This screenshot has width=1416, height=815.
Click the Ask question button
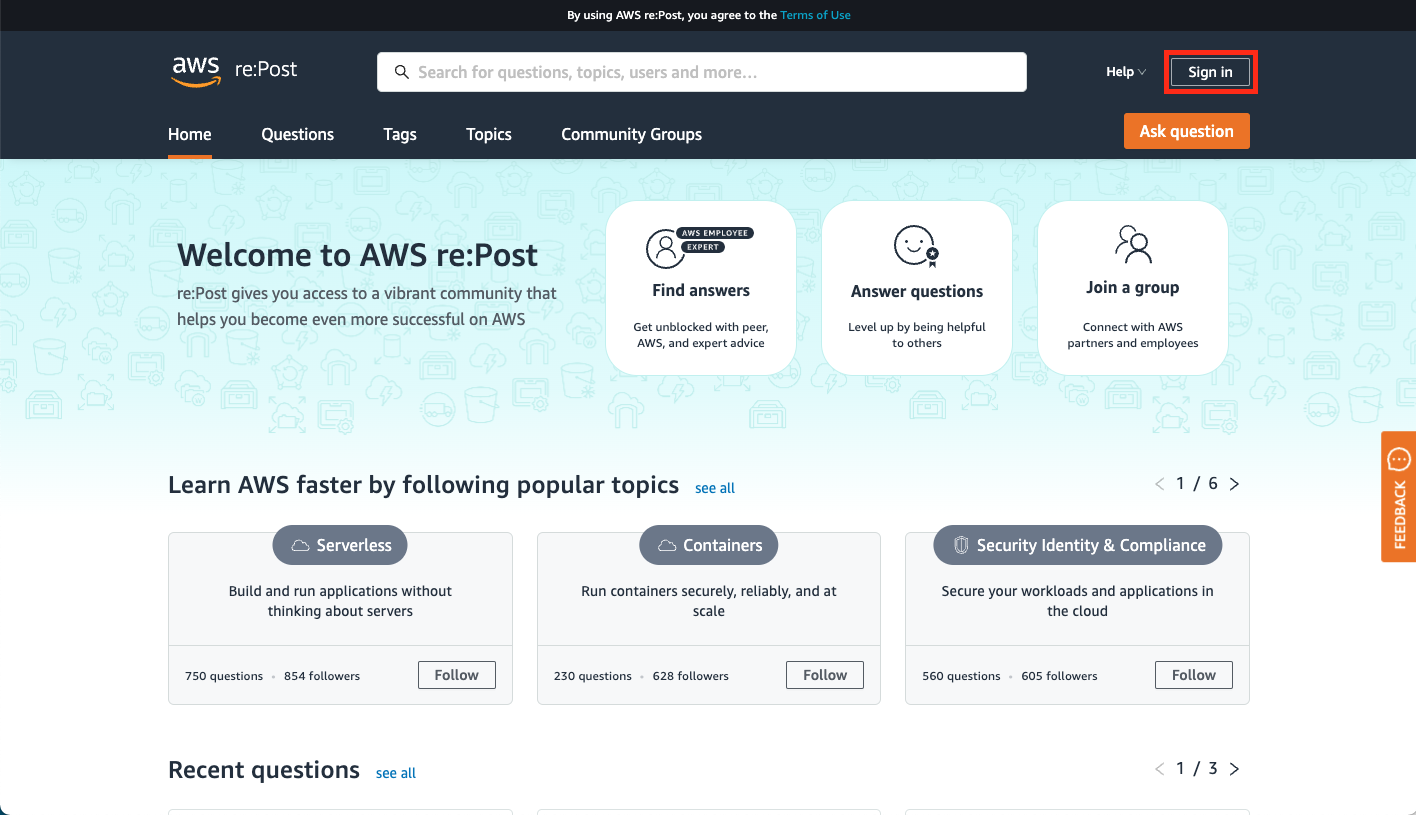click(1187, 131)
